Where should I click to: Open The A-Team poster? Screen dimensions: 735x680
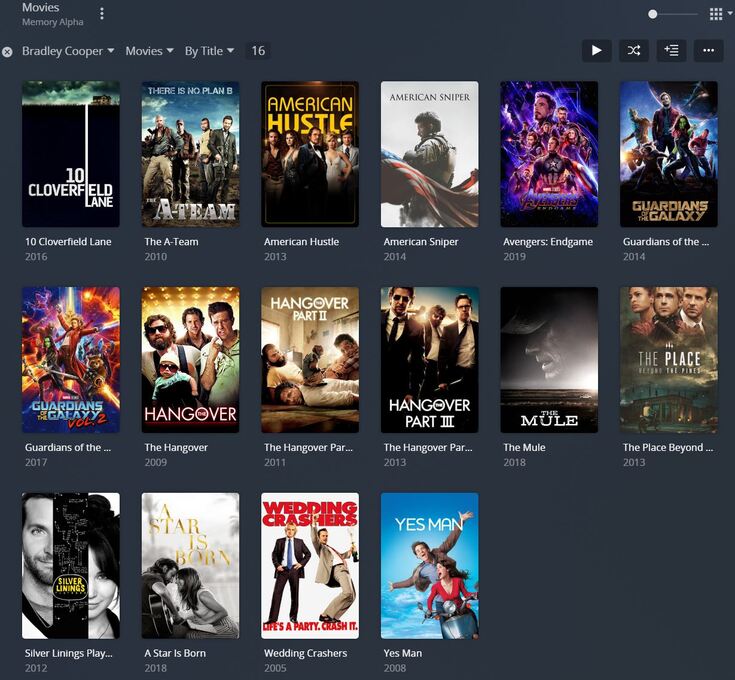click(190, 154)
